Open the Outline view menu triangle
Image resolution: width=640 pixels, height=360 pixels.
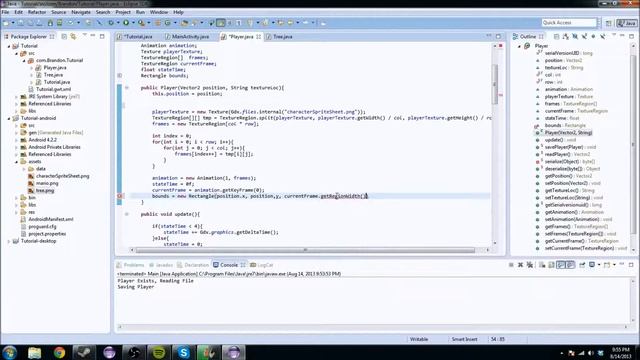click(x=613, y=36)
